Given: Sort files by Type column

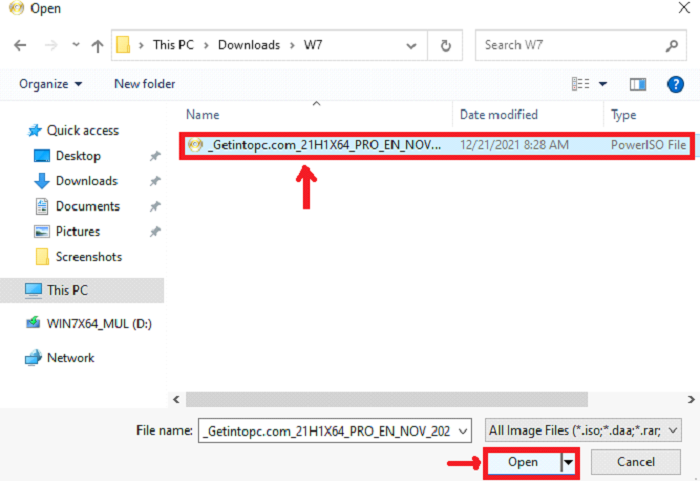Looking at the screenshot, I should (624, 115).
